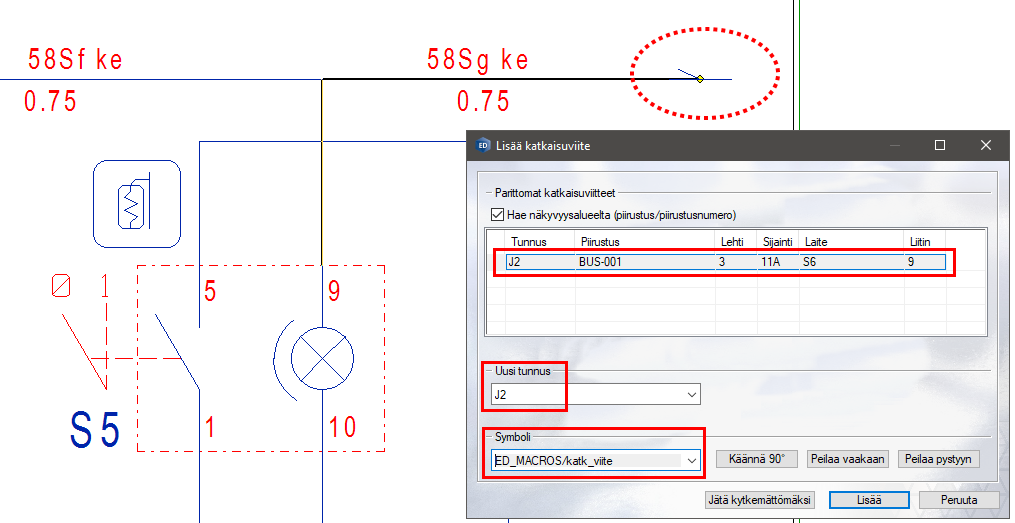Click the Käännä 90° button
This screenshot has width=1015, height=523.
click(x=756, y=459)
